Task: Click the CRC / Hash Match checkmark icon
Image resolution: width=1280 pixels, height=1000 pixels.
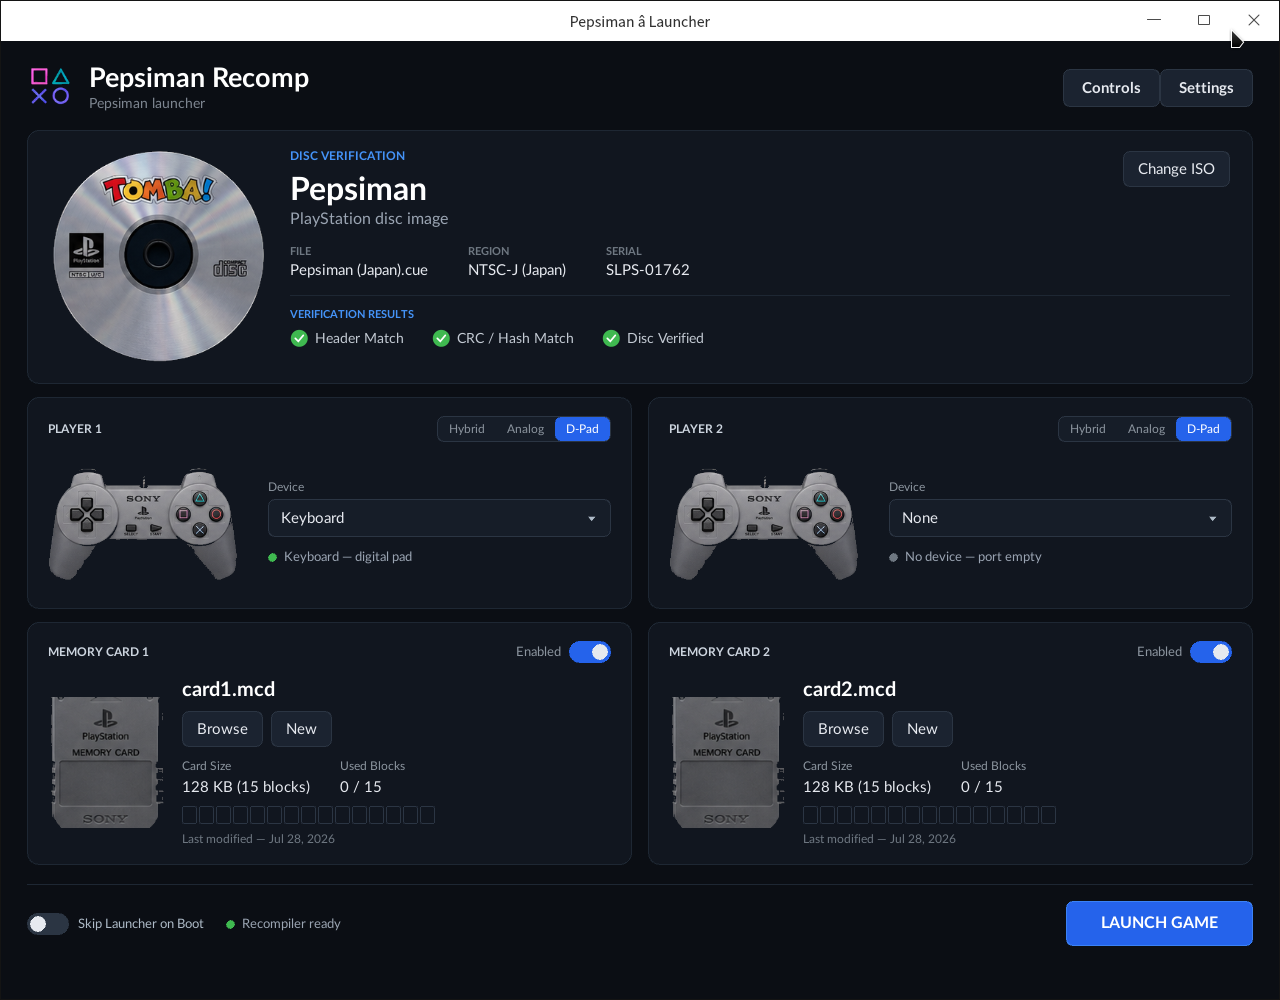Action: [x=441, y=338]
